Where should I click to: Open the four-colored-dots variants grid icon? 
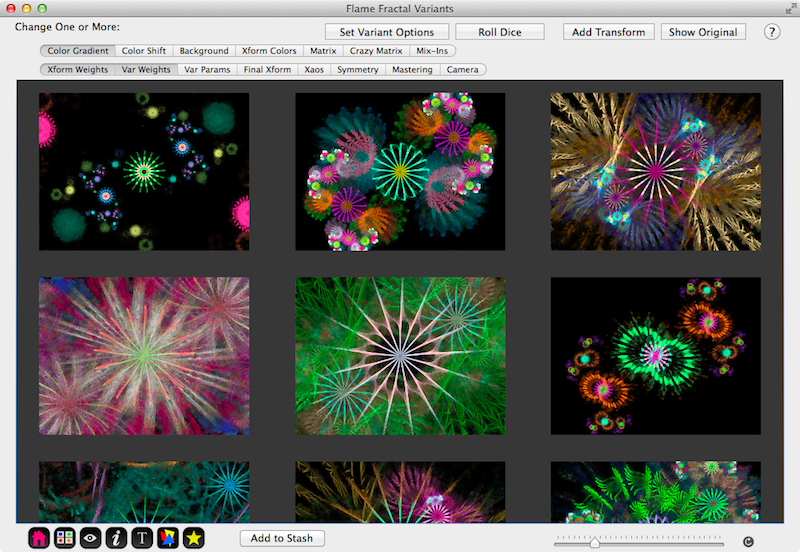coord(64,538)
